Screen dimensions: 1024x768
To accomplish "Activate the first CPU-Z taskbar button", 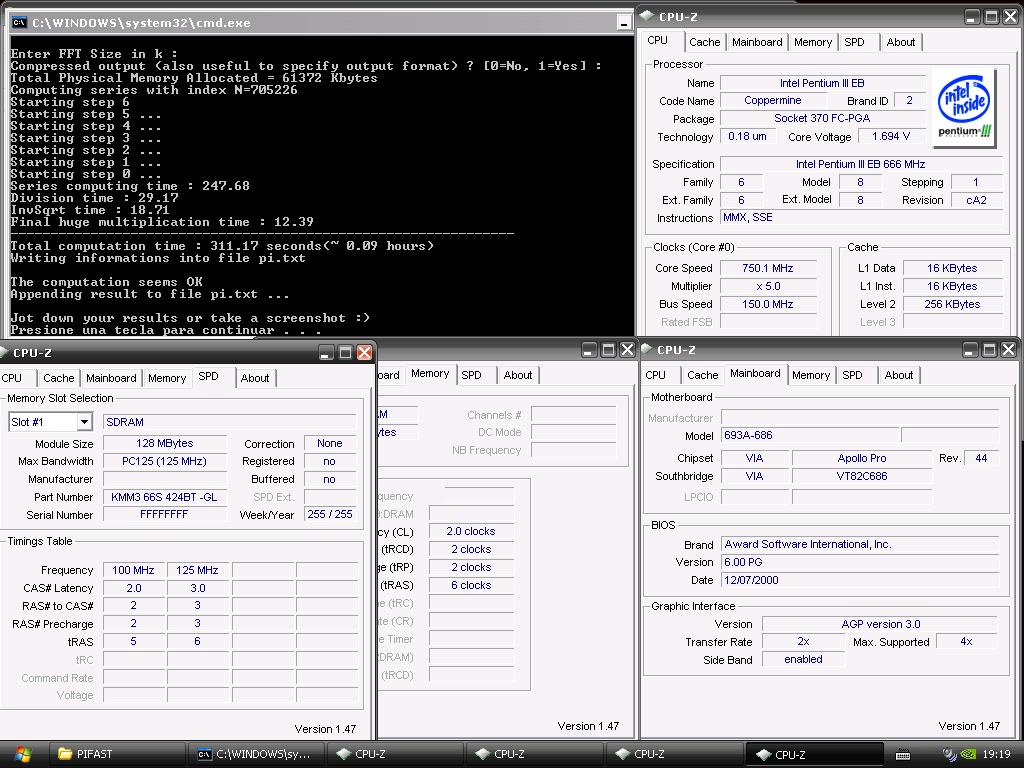I will [394, 754].
